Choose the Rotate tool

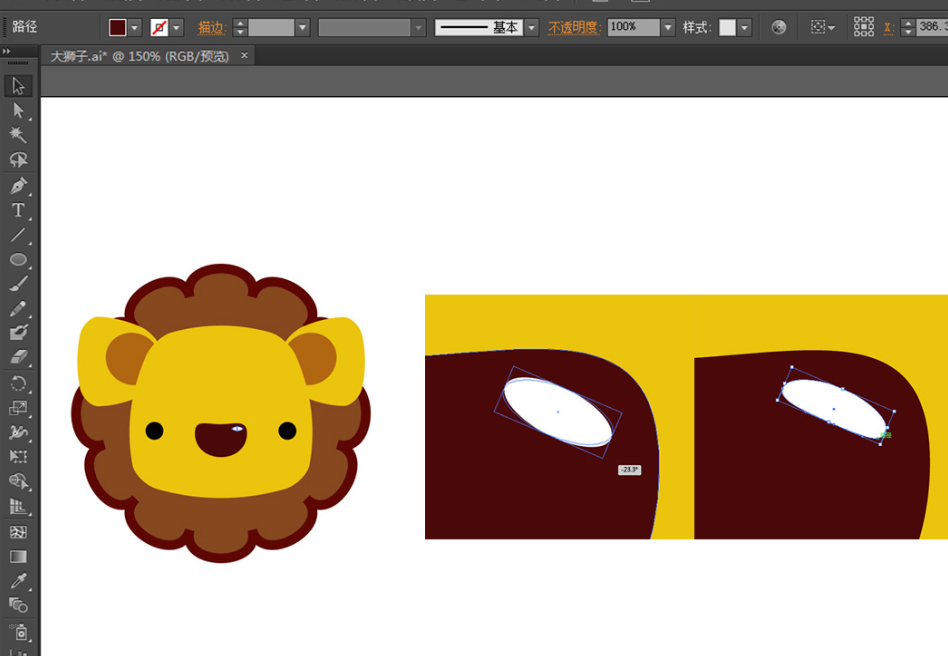pyautogui.click(x=18, y=383)
